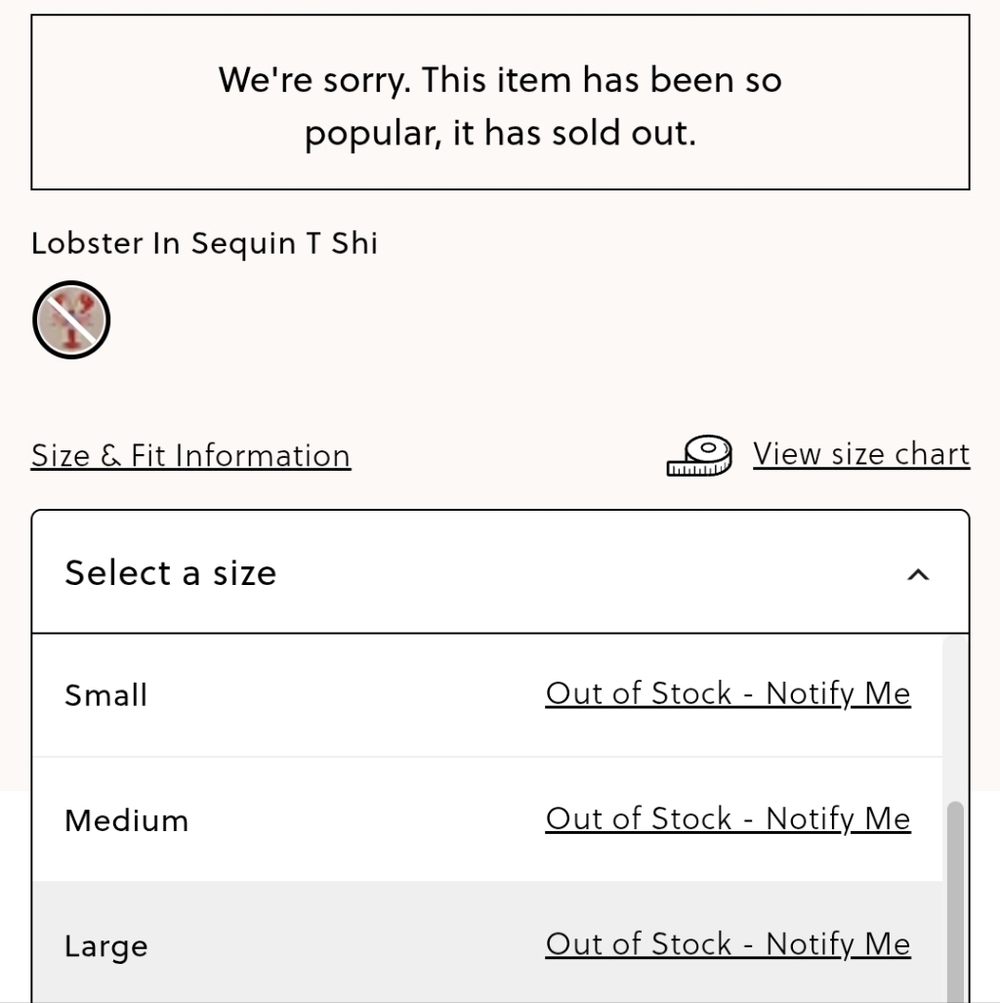Viewport: 1000px width, 1003px height.
Task: Open the Size & Fit Information link
Action: pyautogui.click(x=191, y=455)
